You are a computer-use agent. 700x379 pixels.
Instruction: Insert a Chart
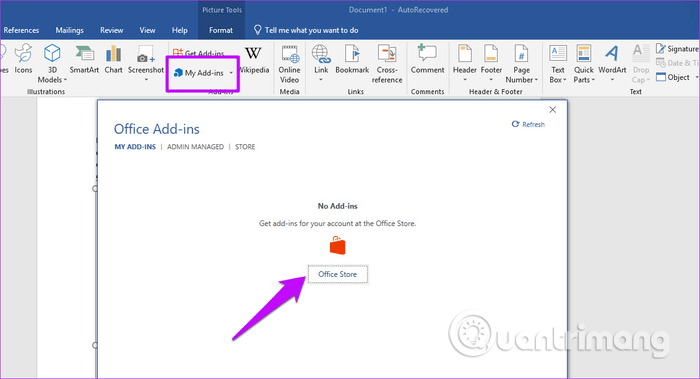coord(113,59)
